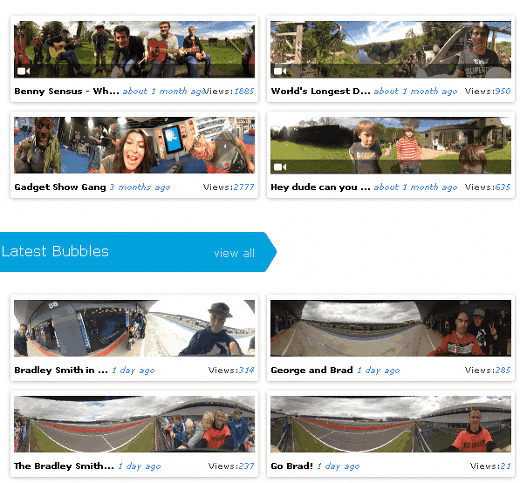The image size is (520, 483).
Task: Open the Bradley Smith in ... thumbnail
Action: tap(134, 328)
